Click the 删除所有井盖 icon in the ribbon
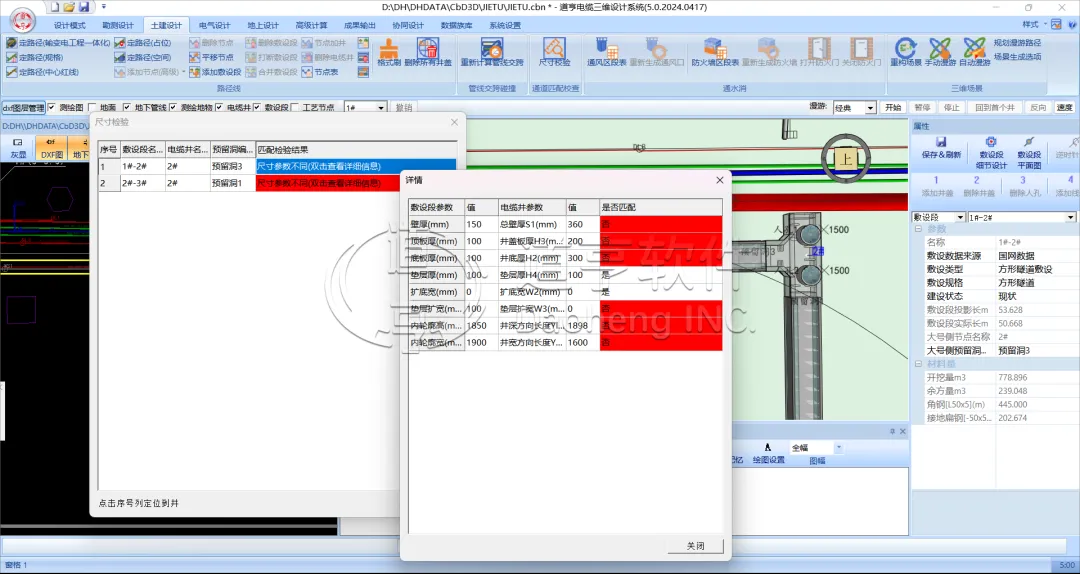 (x=428, y=51)
